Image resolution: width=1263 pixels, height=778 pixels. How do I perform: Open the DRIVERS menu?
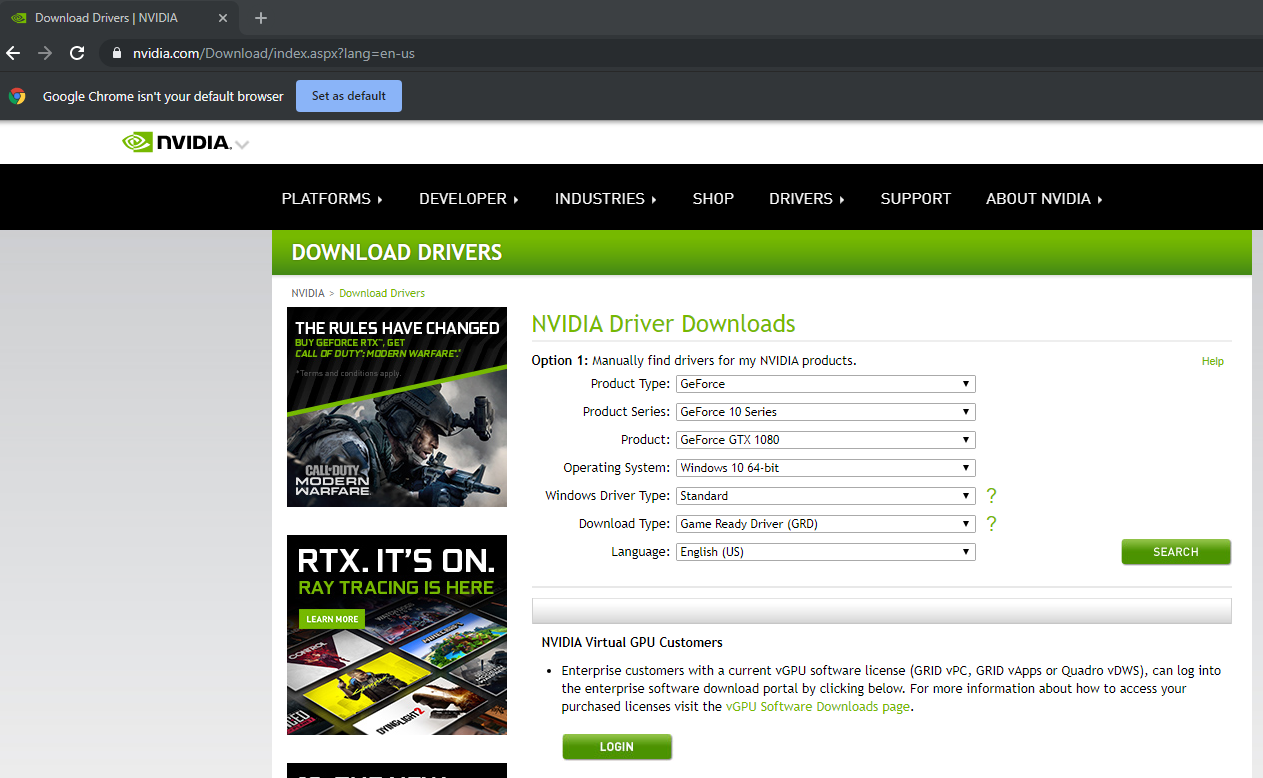[x=807, y=199]
